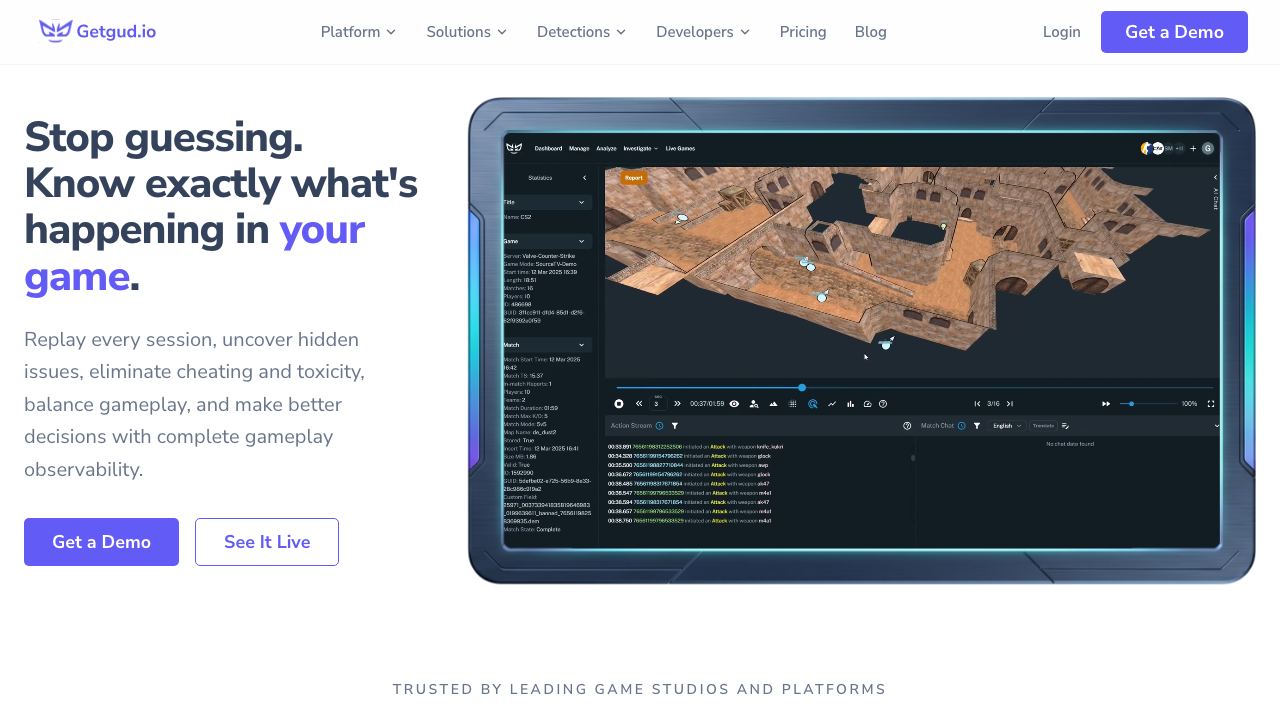This screenshot has width=1280, height=720.
Task: Collapse the Game section in Statistics
Action: (x=581, y=241)
